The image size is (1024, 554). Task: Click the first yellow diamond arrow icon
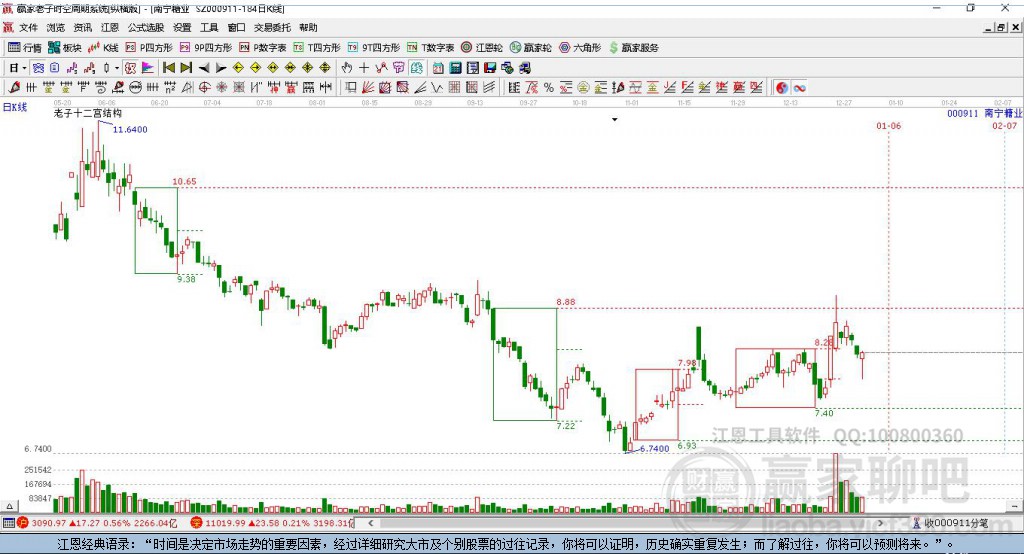point(238,68)
